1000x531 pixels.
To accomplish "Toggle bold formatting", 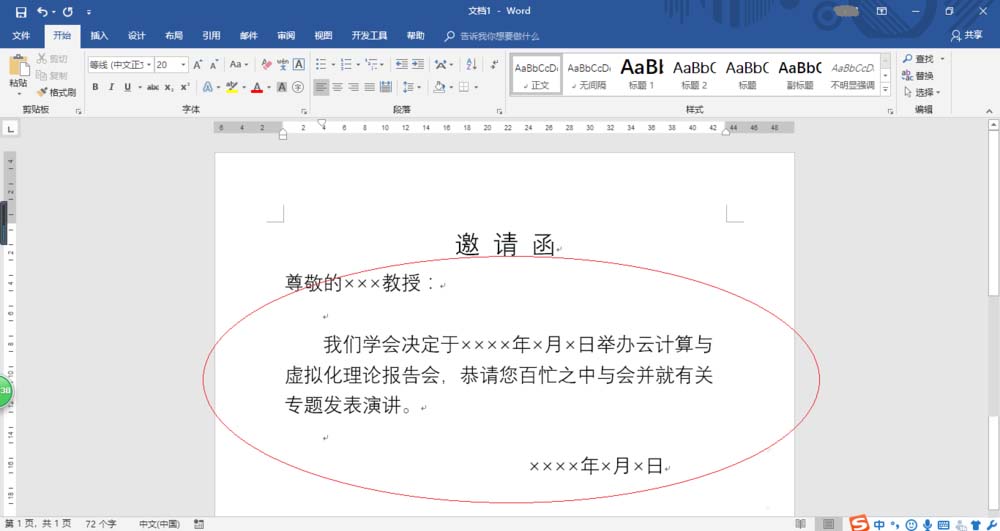I will 95,87.
